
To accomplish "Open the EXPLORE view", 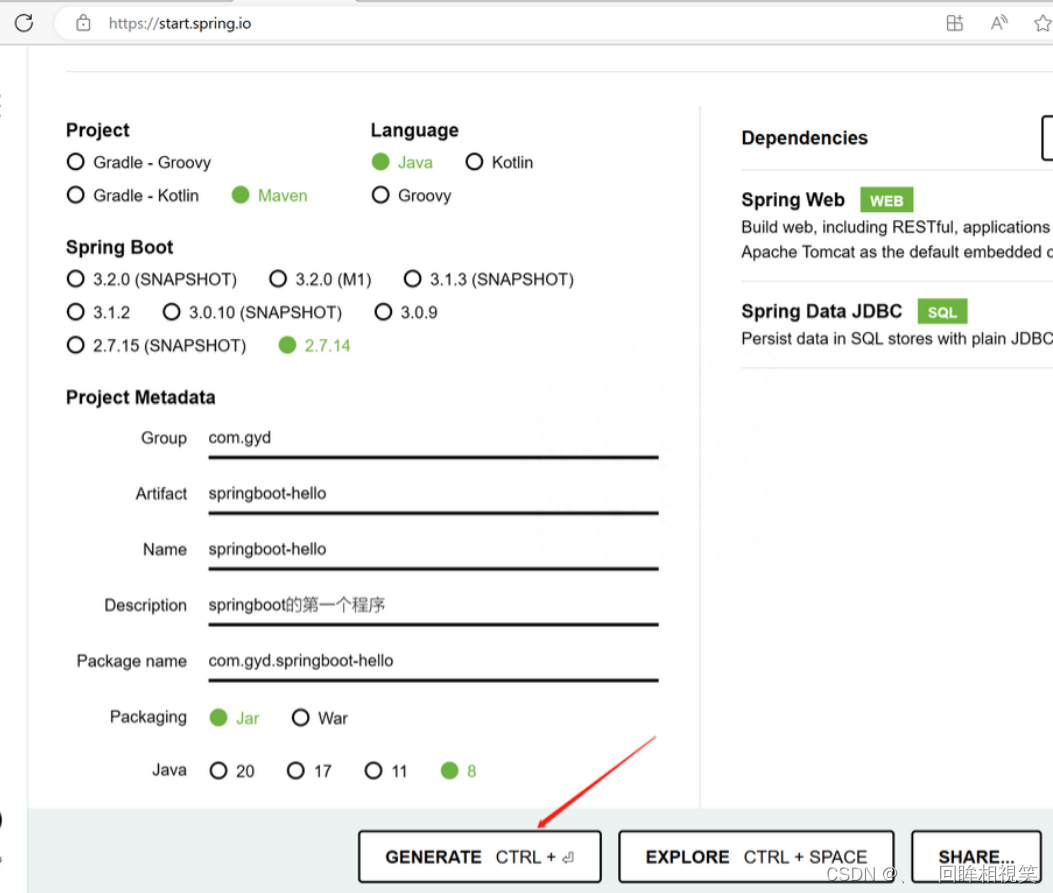I will point(755,856).
